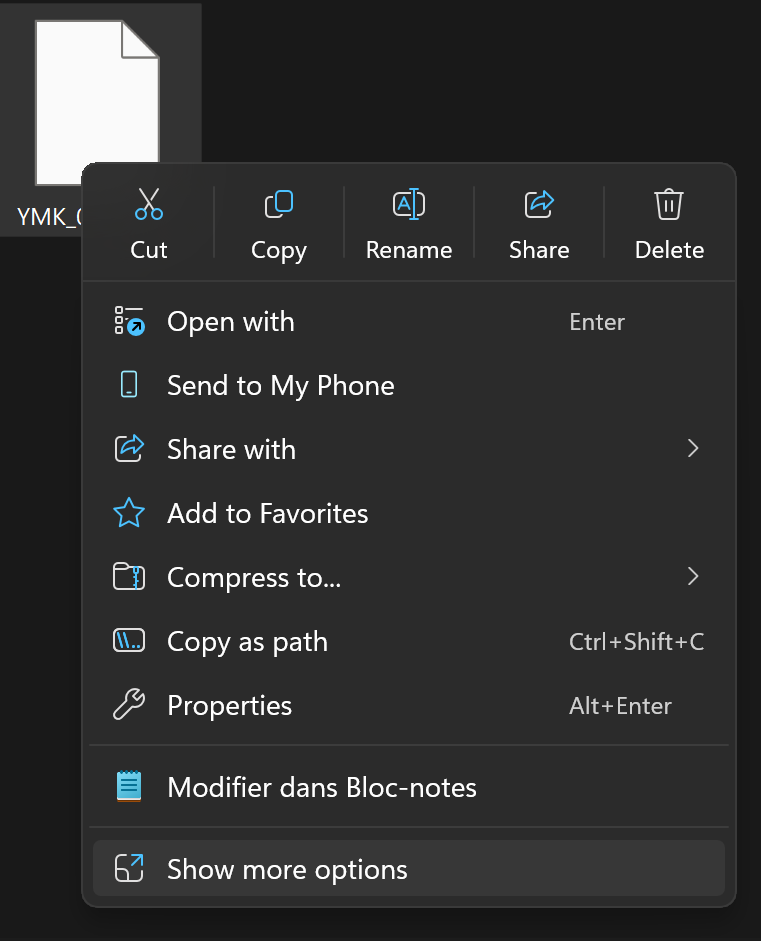Click the Properties wrench icon
Viewport: 761px width, 941px height.
129,706
